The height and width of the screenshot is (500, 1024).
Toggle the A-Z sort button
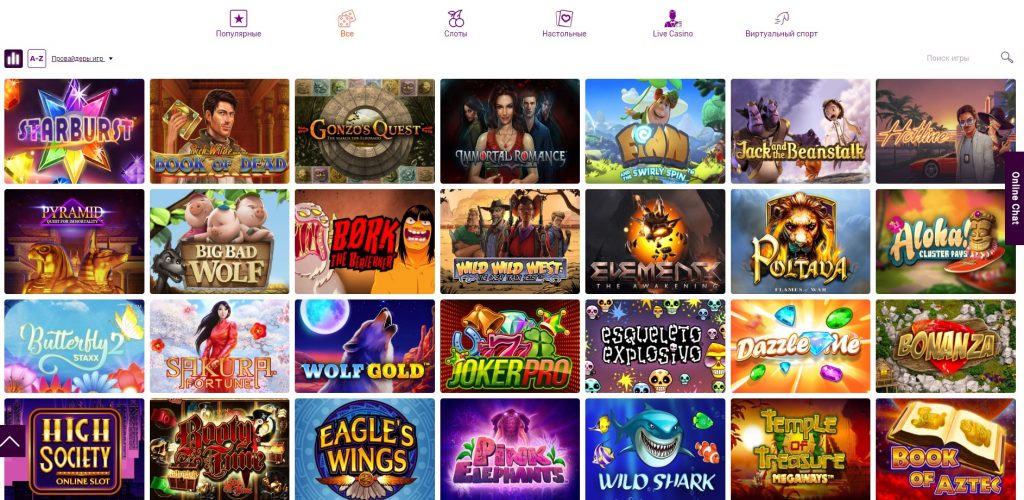[37, 59]
